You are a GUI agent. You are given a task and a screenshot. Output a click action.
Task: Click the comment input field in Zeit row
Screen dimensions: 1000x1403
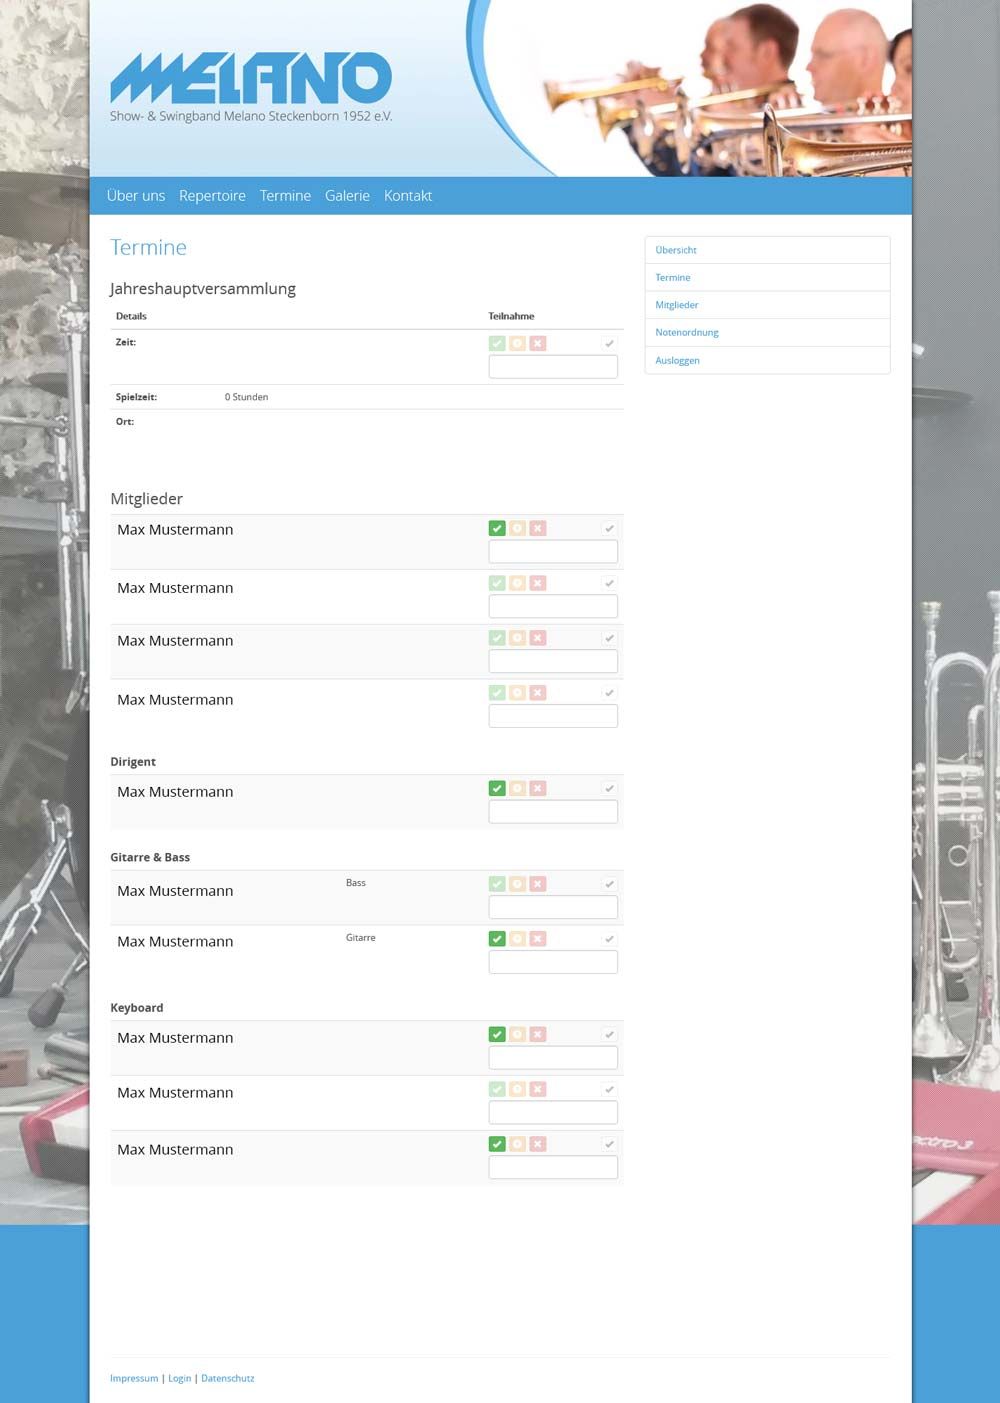(553, 367)
